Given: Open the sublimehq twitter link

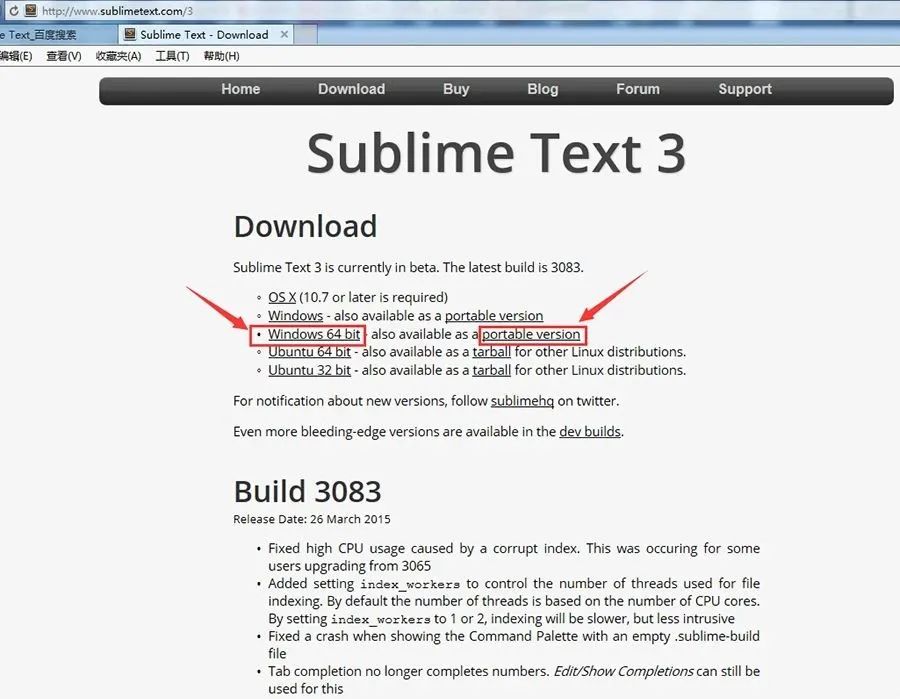Looking at the screenshot, I should point(522,401).
